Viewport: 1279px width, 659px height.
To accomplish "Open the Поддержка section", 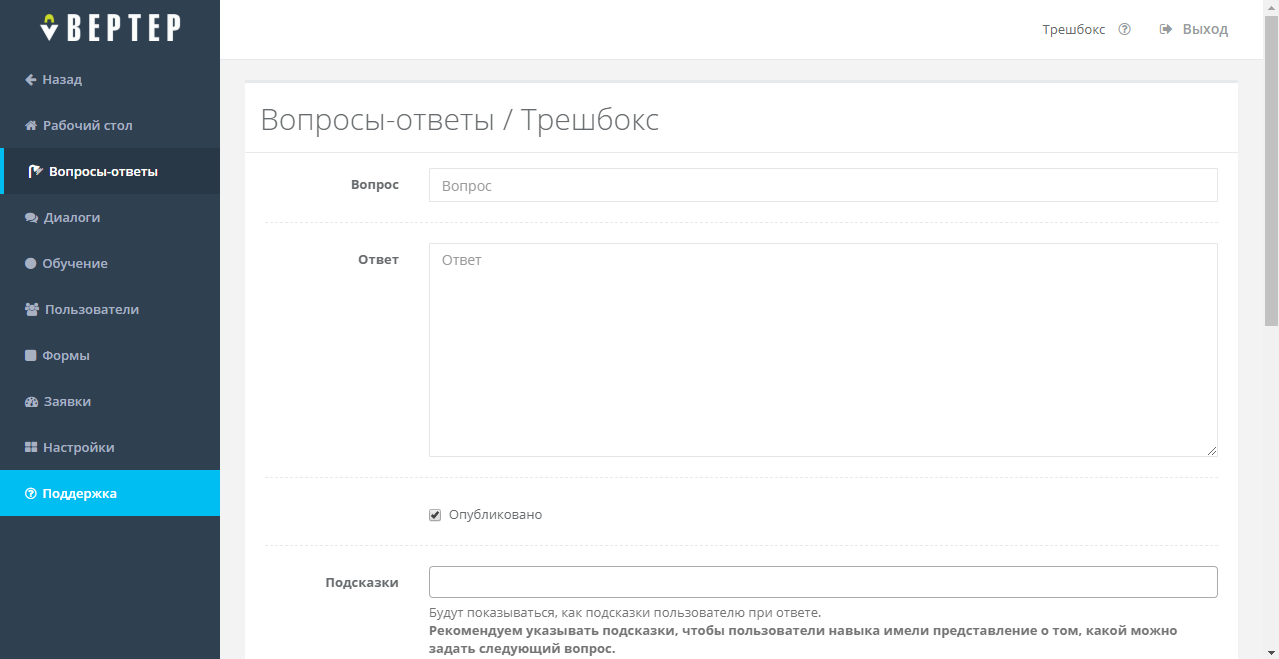I will coord(110,493).
